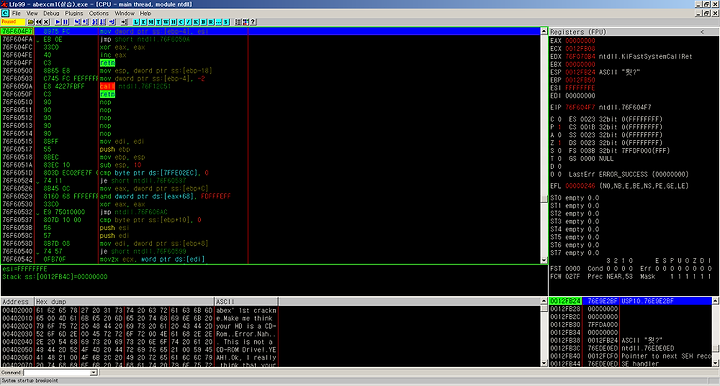Click the hex dump scrollbar down arrow
The image size is (720, 386).
[x=544, y=363]
